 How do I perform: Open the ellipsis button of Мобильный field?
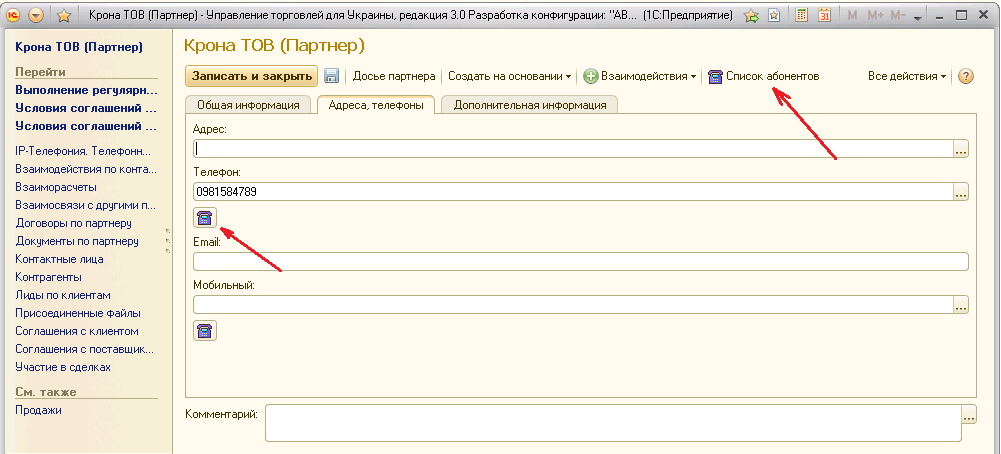(961, 305)
